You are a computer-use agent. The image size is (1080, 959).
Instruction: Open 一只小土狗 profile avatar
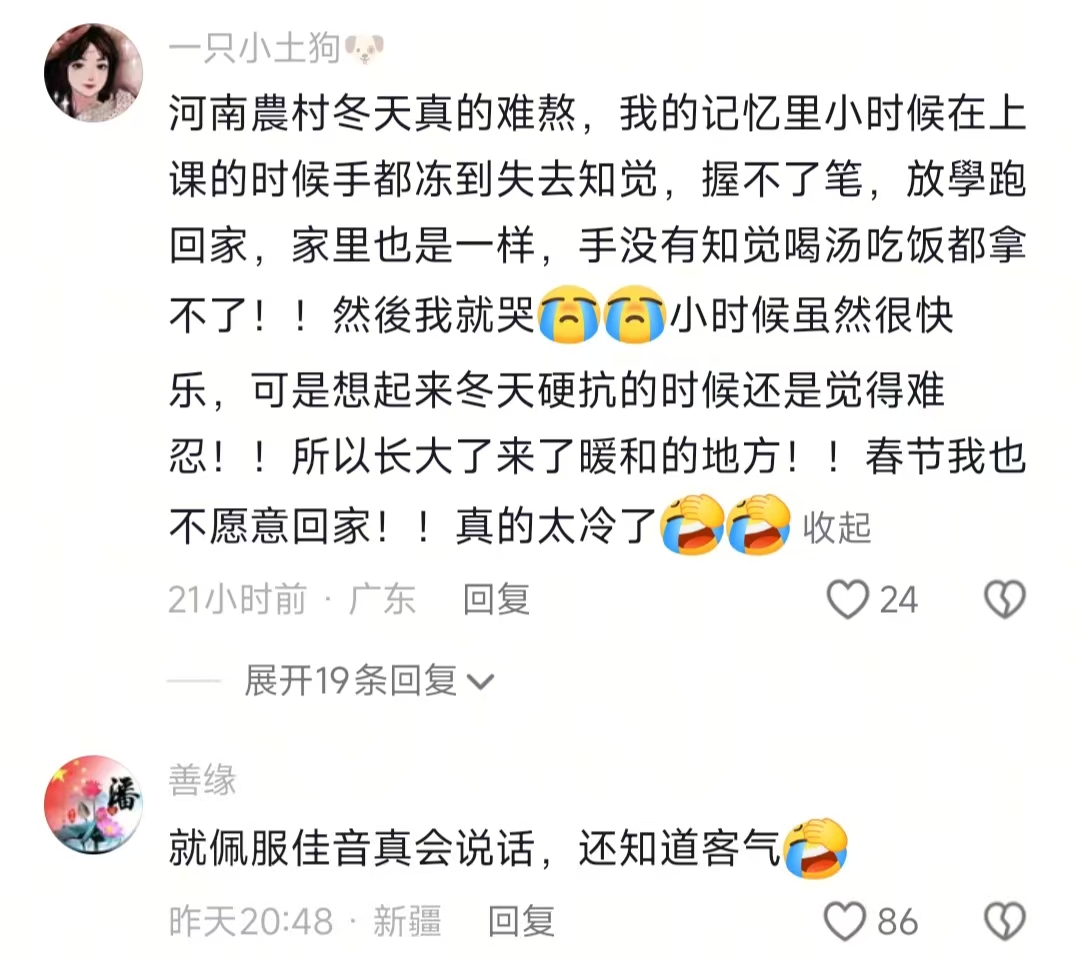click(x=94, y=72)
